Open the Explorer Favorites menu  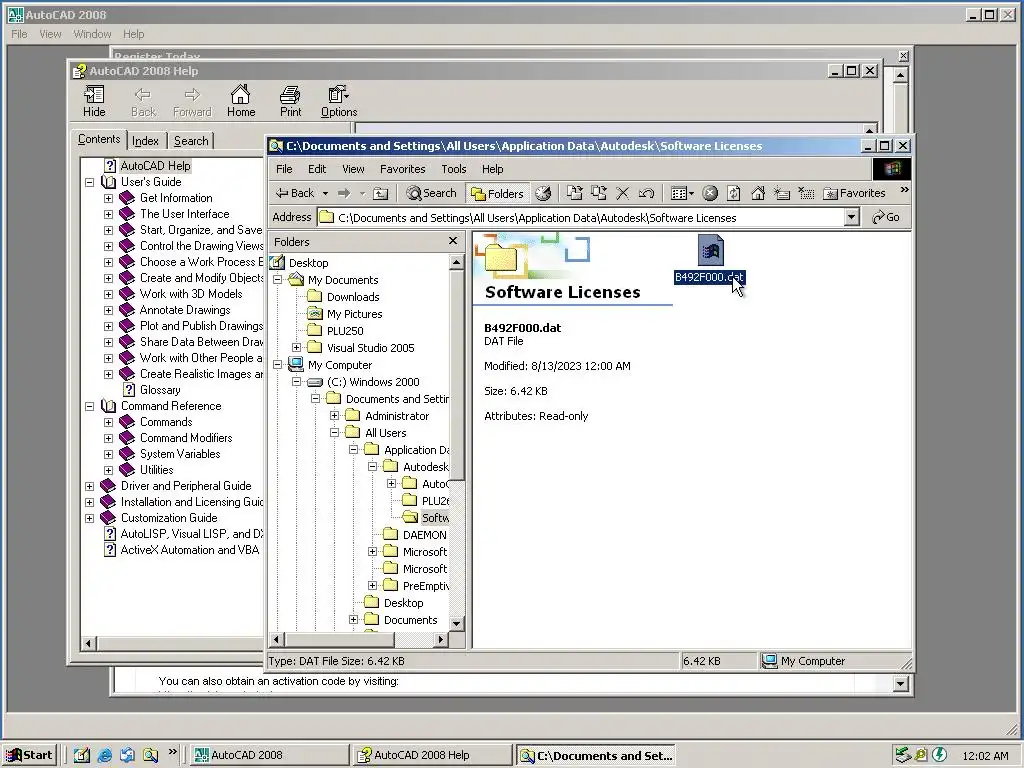pos(402,169)
